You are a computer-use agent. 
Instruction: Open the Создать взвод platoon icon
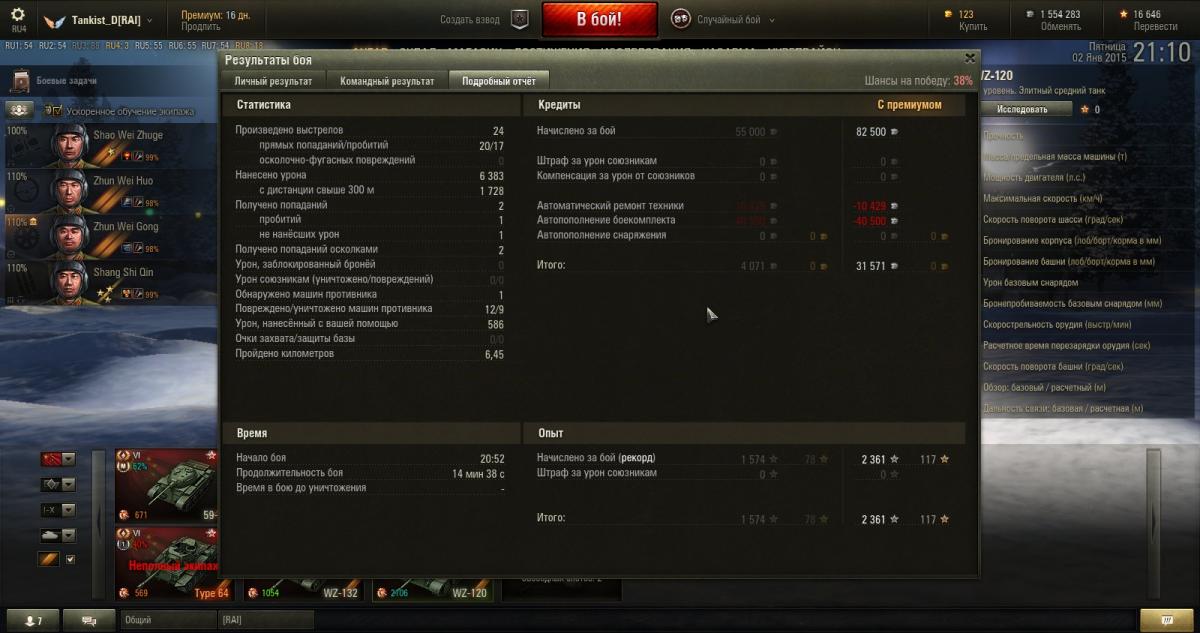click(x=518, y=19)
